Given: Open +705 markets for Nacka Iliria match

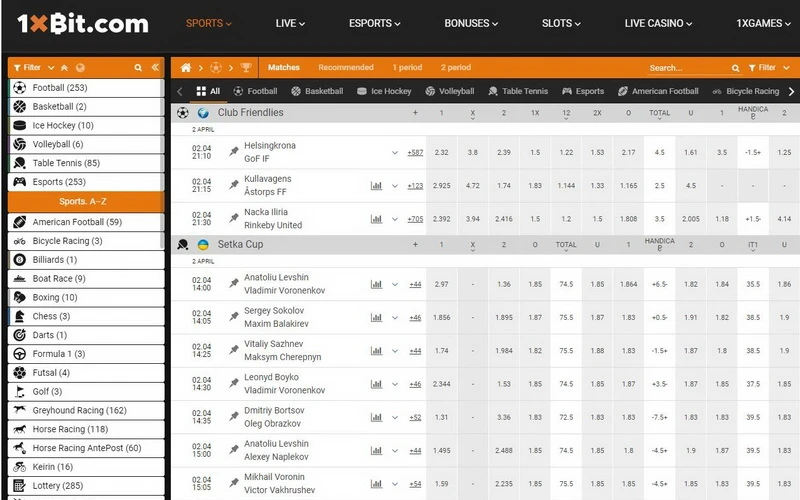Looking at the screenshot, I should pyautogui.click(x=415, y=219).
